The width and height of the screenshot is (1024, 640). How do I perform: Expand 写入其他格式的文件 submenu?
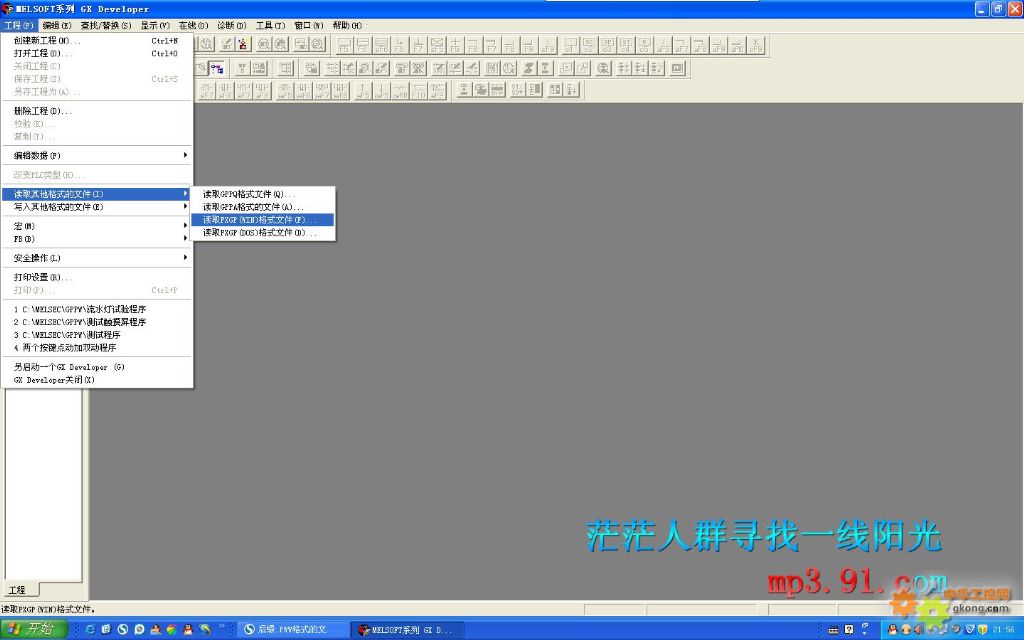(x=97, y=207)
